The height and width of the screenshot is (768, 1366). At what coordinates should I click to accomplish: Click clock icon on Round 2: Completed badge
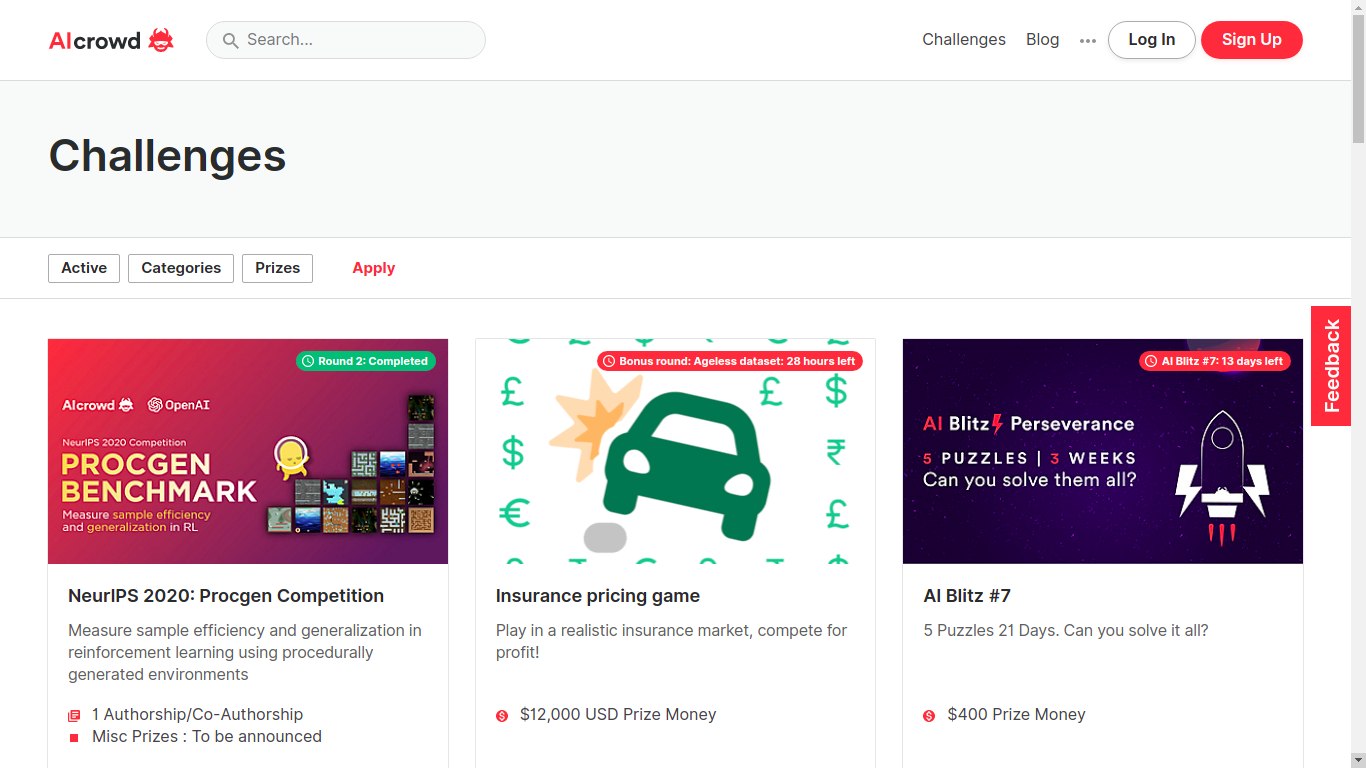pos(309,361)
